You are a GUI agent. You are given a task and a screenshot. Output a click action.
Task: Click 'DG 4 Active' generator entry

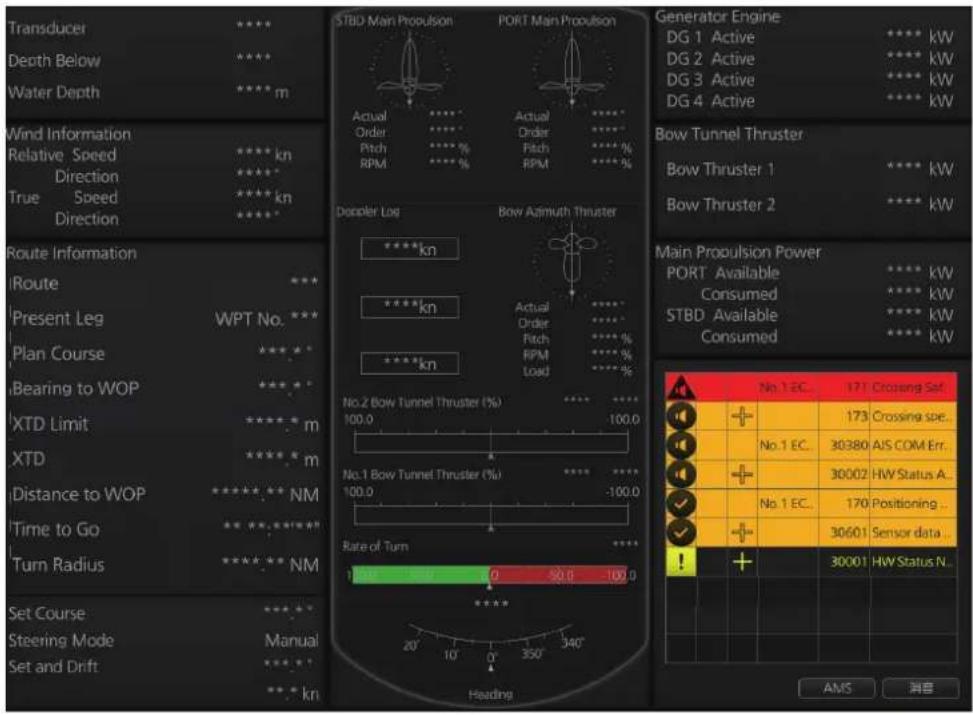click(711, 101)
